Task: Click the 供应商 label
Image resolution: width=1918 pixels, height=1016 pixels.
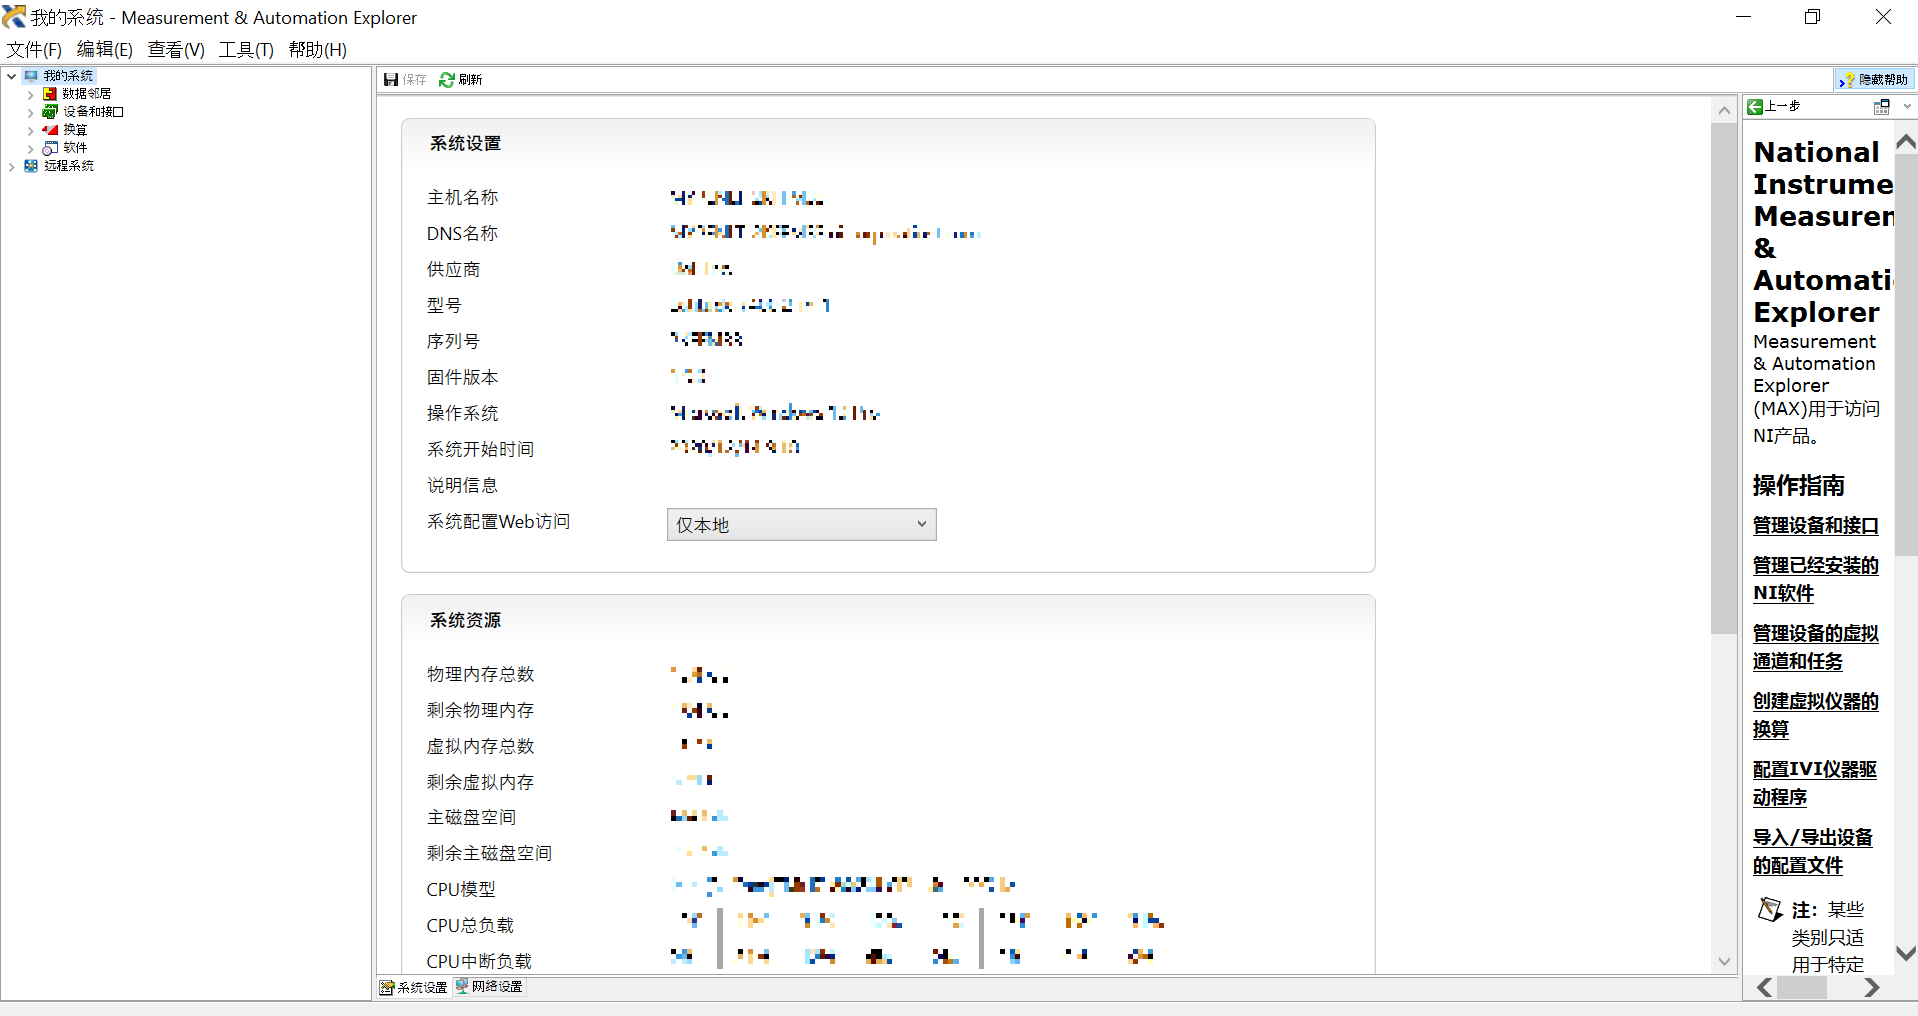Action: pos(453,270)
